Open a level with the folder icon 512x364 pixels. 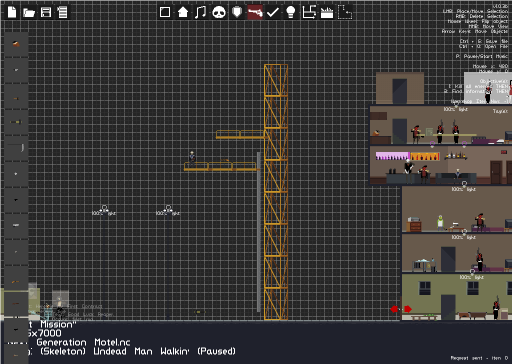click(x=29, y=13)
